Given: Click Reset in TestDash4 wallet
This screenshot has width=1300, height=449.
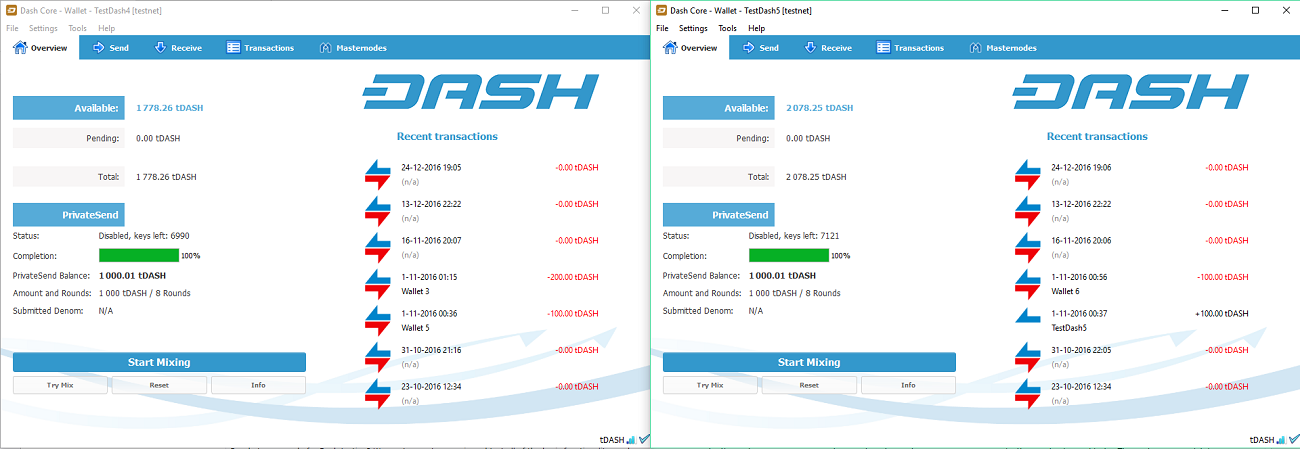Looking at the screenshot, I should [x=159, y=385].
